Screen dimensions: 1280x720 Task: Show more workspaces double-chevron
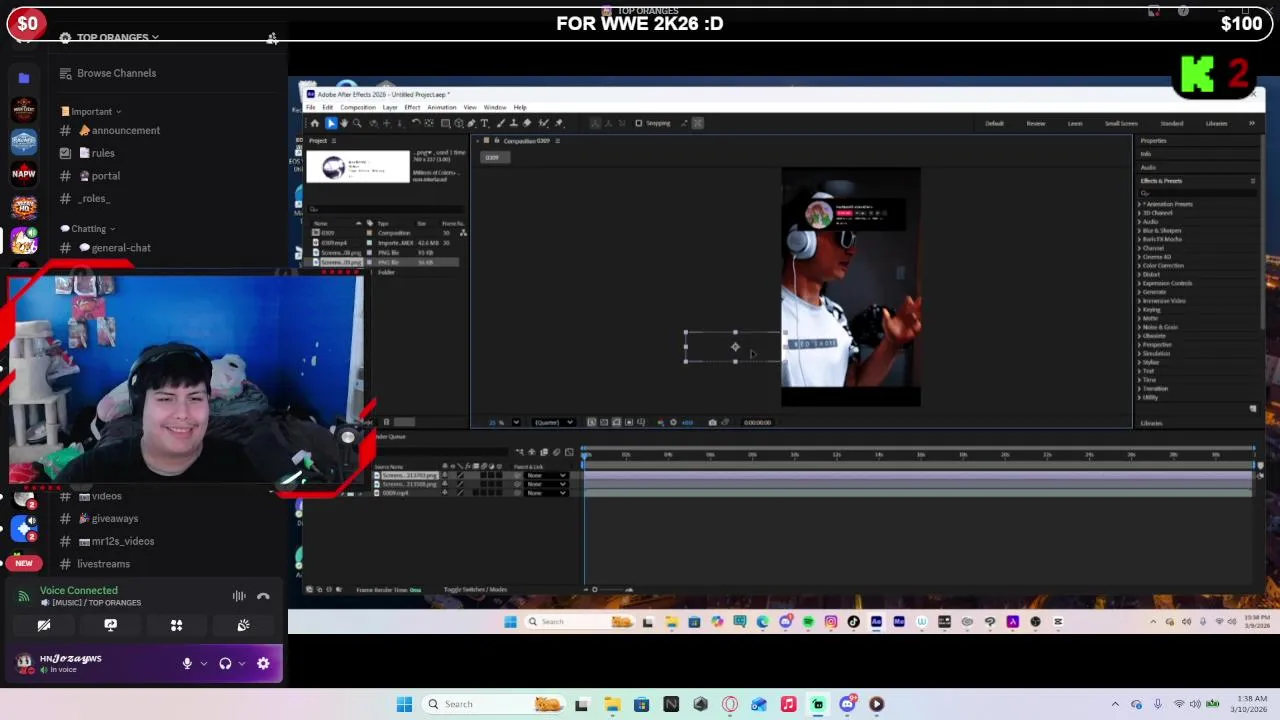point(1251,123)
